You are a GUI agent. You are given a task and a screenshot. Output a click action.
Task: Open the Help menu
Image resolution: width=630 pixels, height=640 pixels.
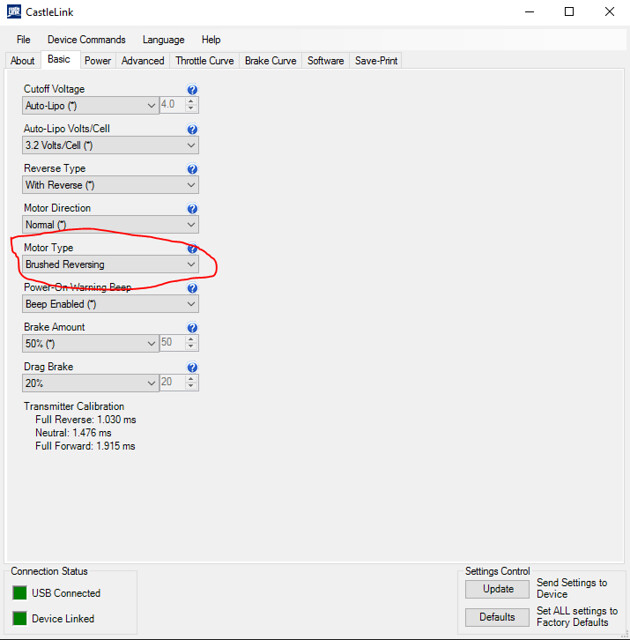tap(211, 40)
